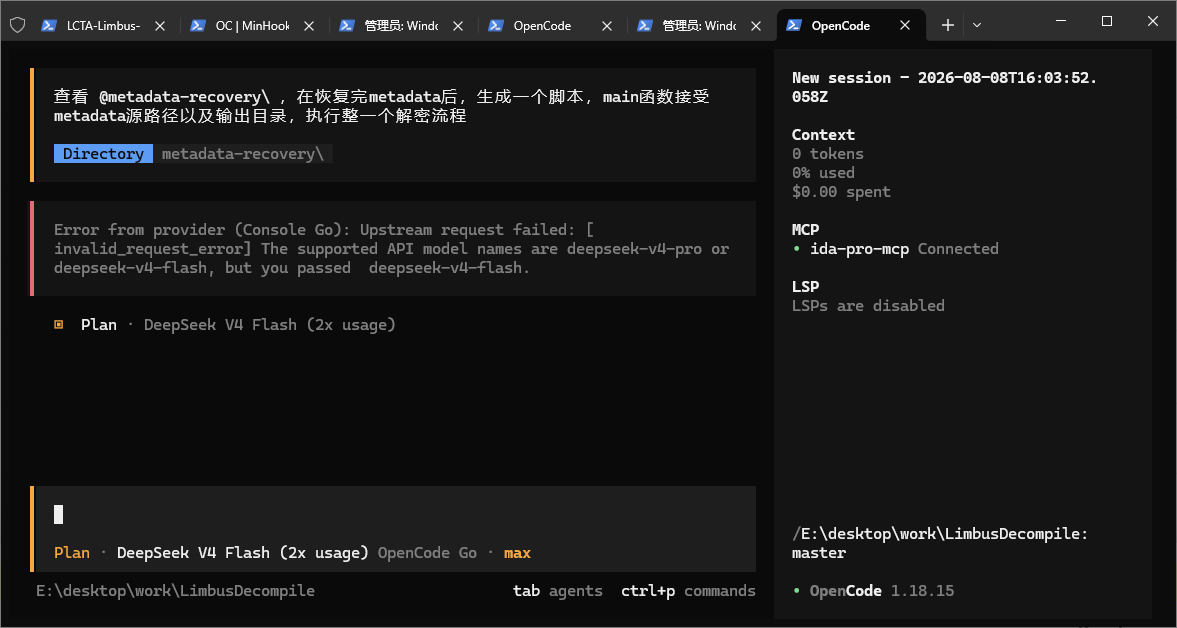
Task: Click the PowerShell icon on OC | MinHook tab
Action: (198, 26)
